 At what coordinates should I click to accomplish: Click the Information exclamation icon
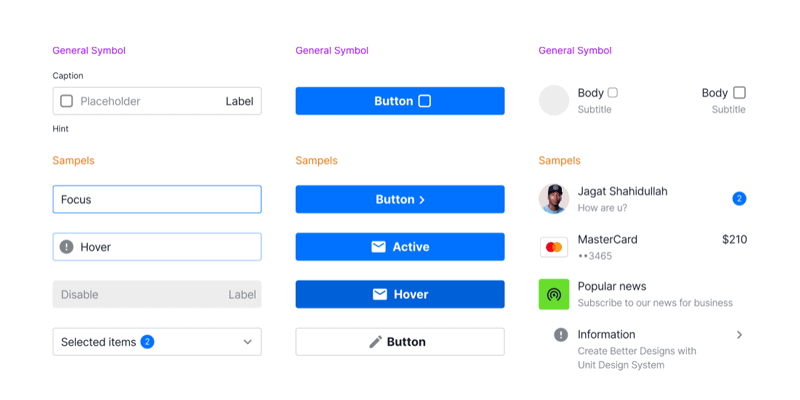click(561, 335)
